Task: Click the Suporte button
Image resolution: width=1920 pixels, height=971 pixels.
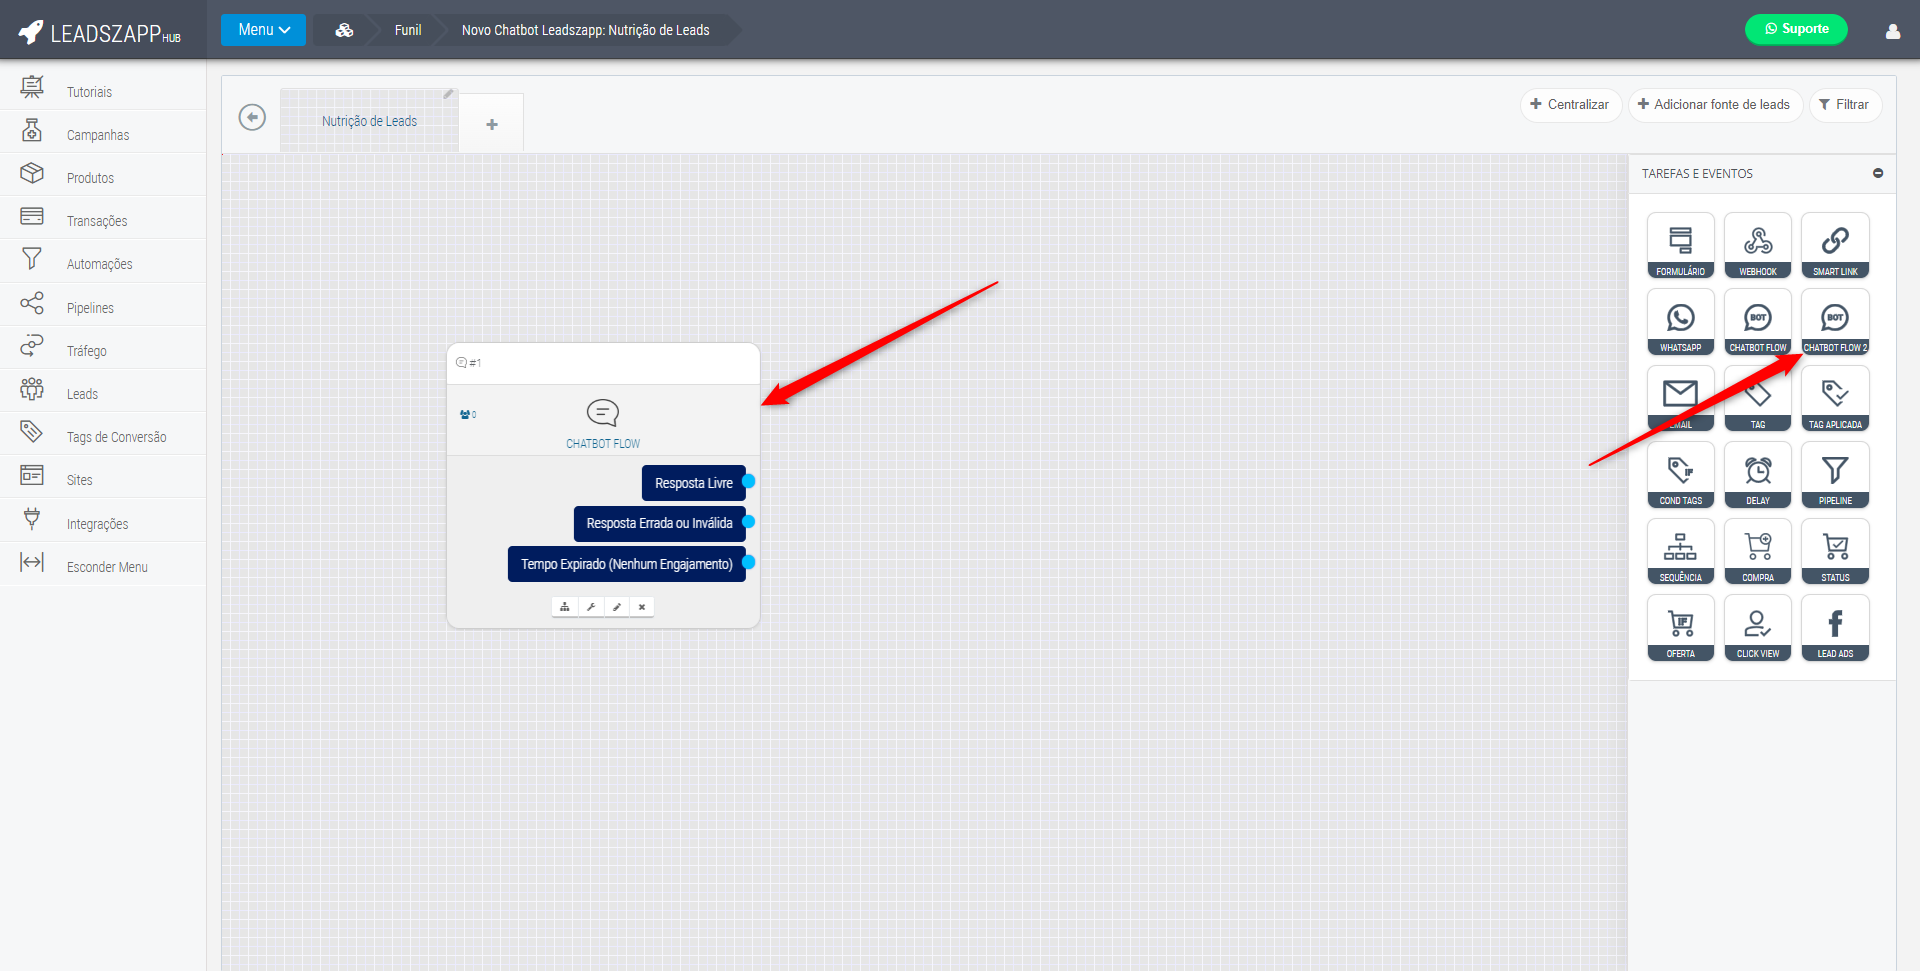Action: coord(1795,29)
